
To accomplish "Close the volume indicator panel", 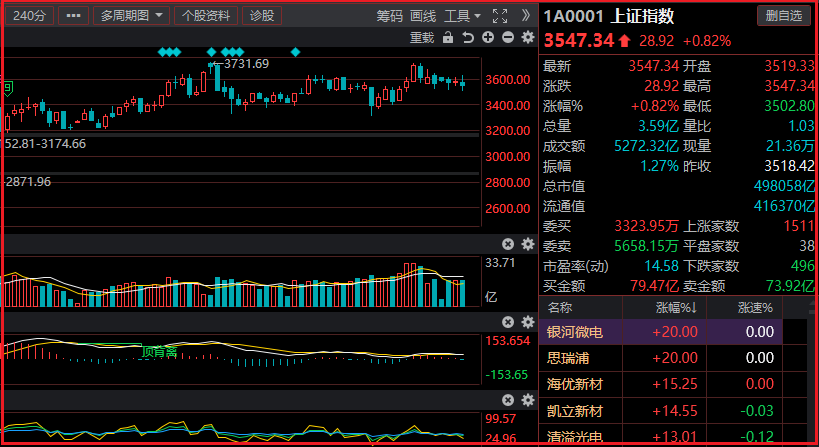I will (508, 244).
